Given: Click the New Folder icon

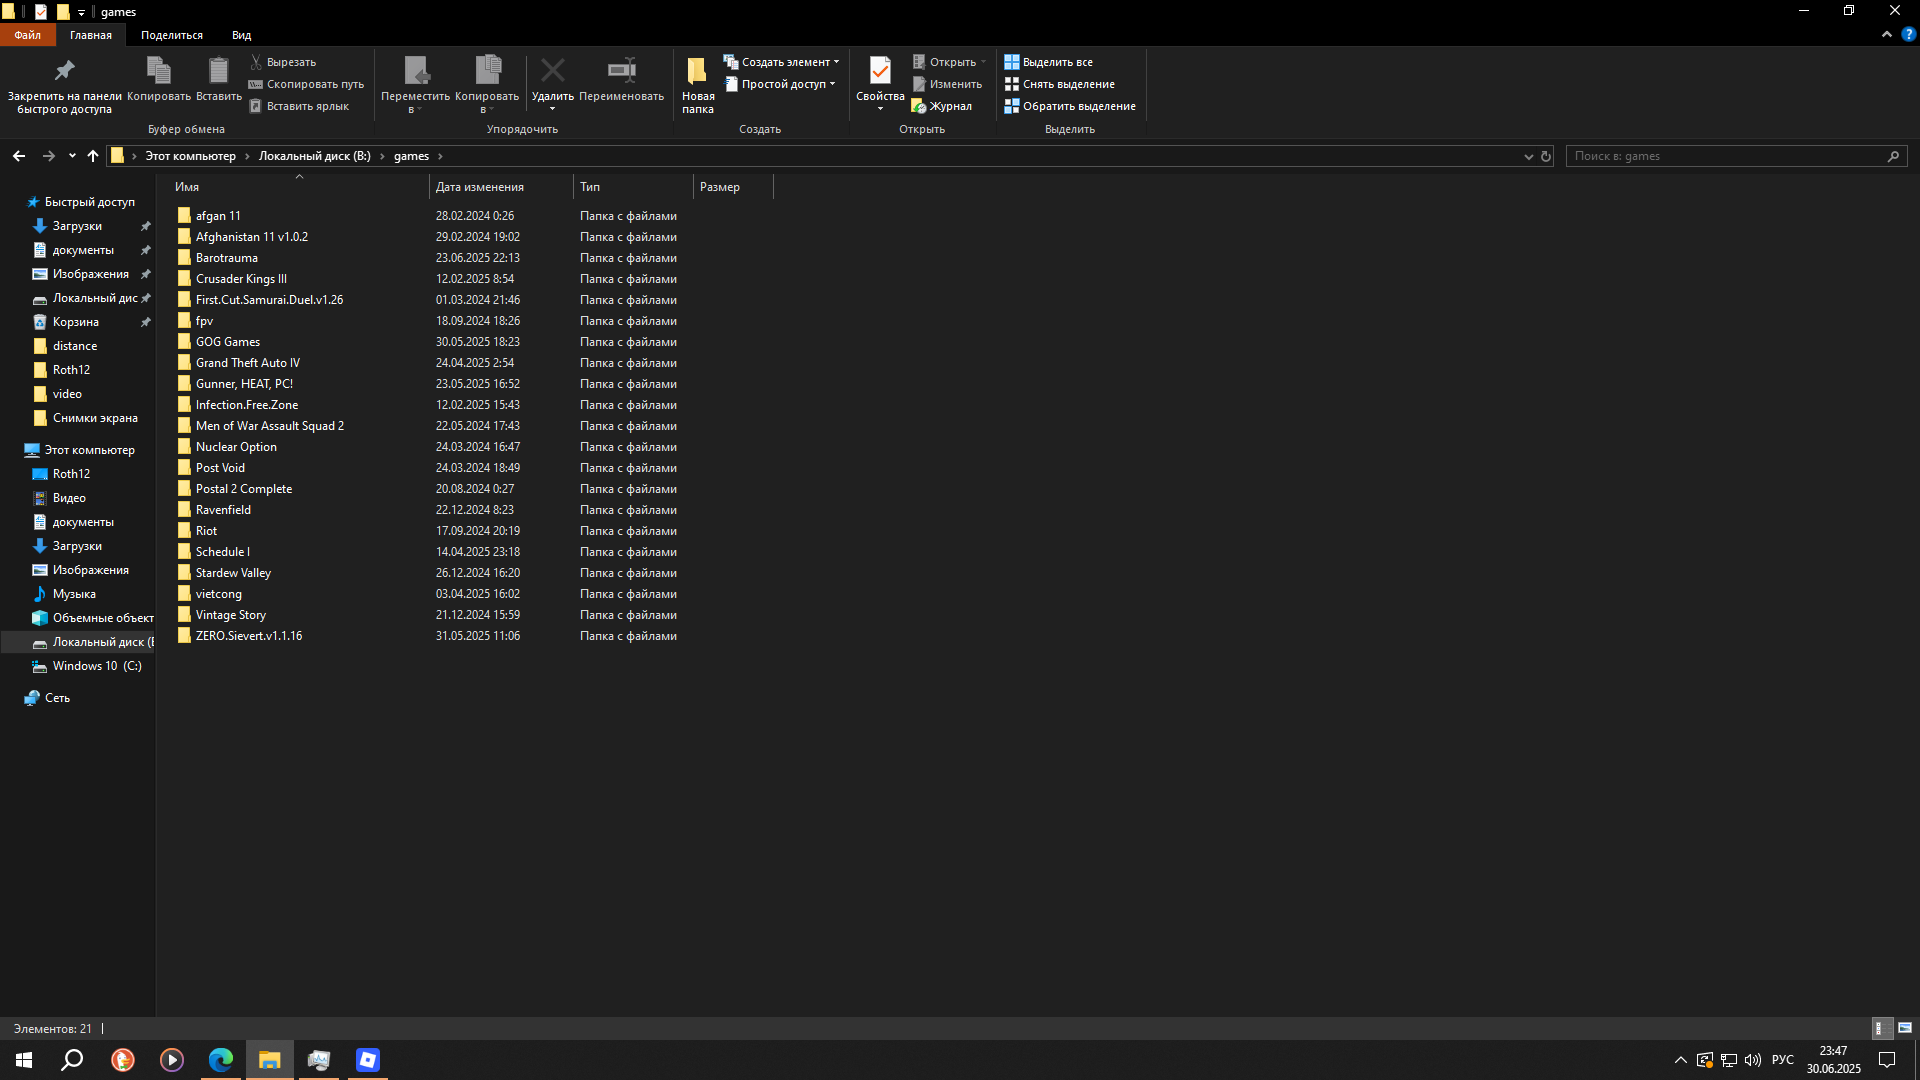Looking at the screenshot, I should [x=697, y=71].
